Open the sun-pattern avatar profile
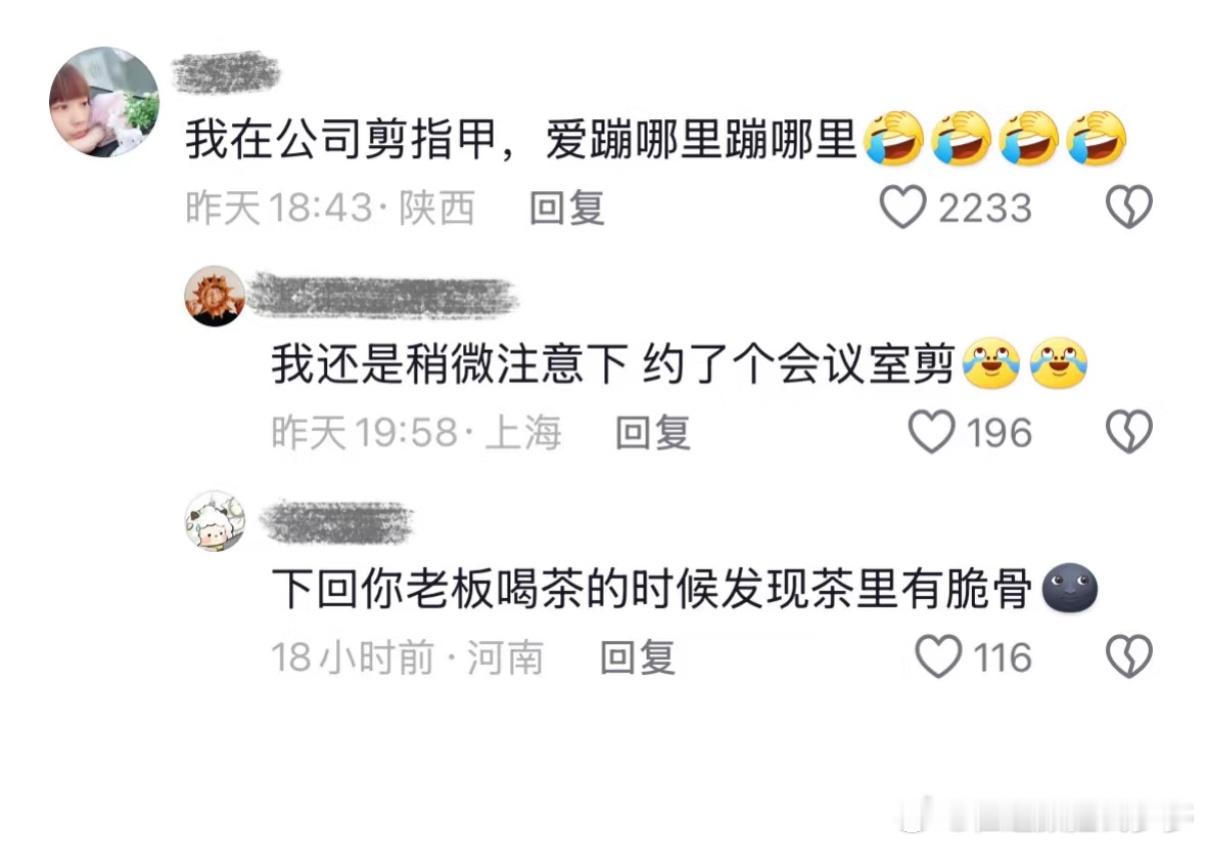 click(x=215, y=296)
